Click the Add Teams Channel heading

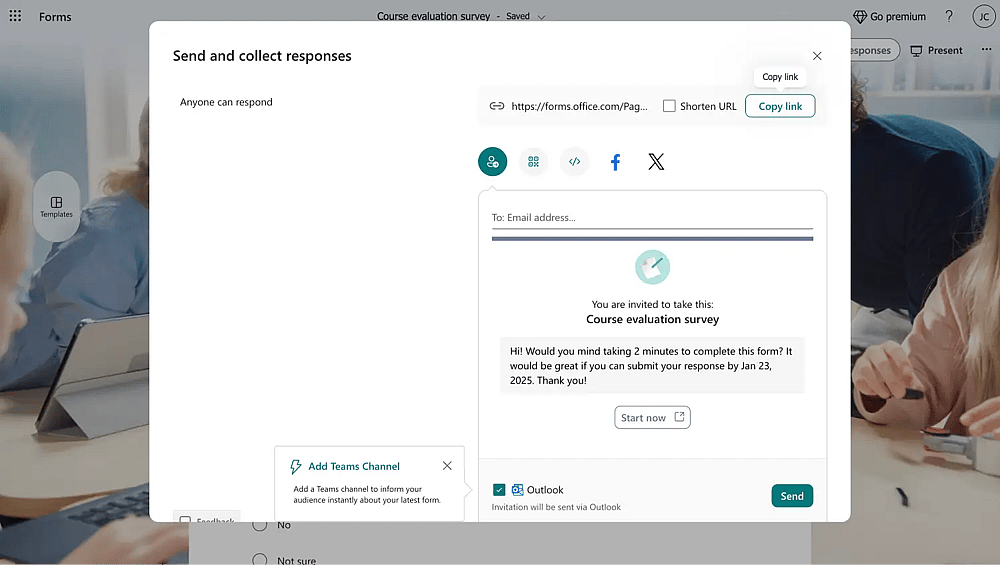click(x=354, y=466)
